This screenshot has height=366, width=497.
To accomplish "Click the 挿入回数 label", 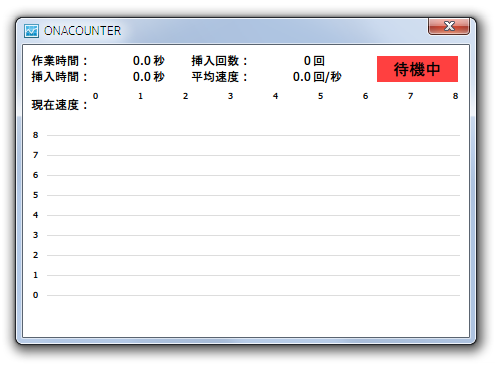I will [219, 61].
